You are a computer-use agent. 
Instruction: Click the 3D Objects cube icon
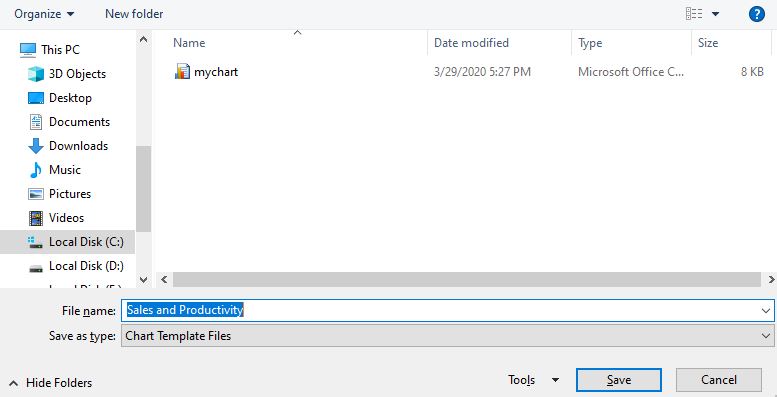click(x=36, y=74)
